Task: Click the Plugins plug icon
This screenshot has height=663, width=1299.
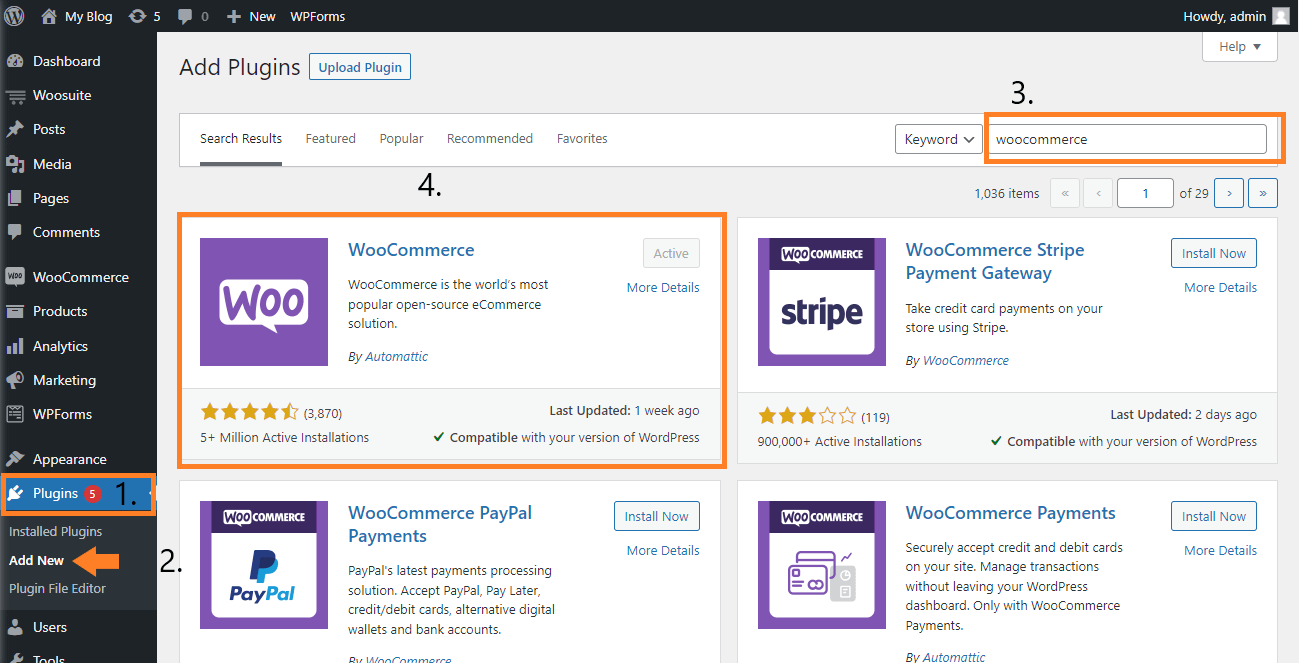Action: click(15, 494)
